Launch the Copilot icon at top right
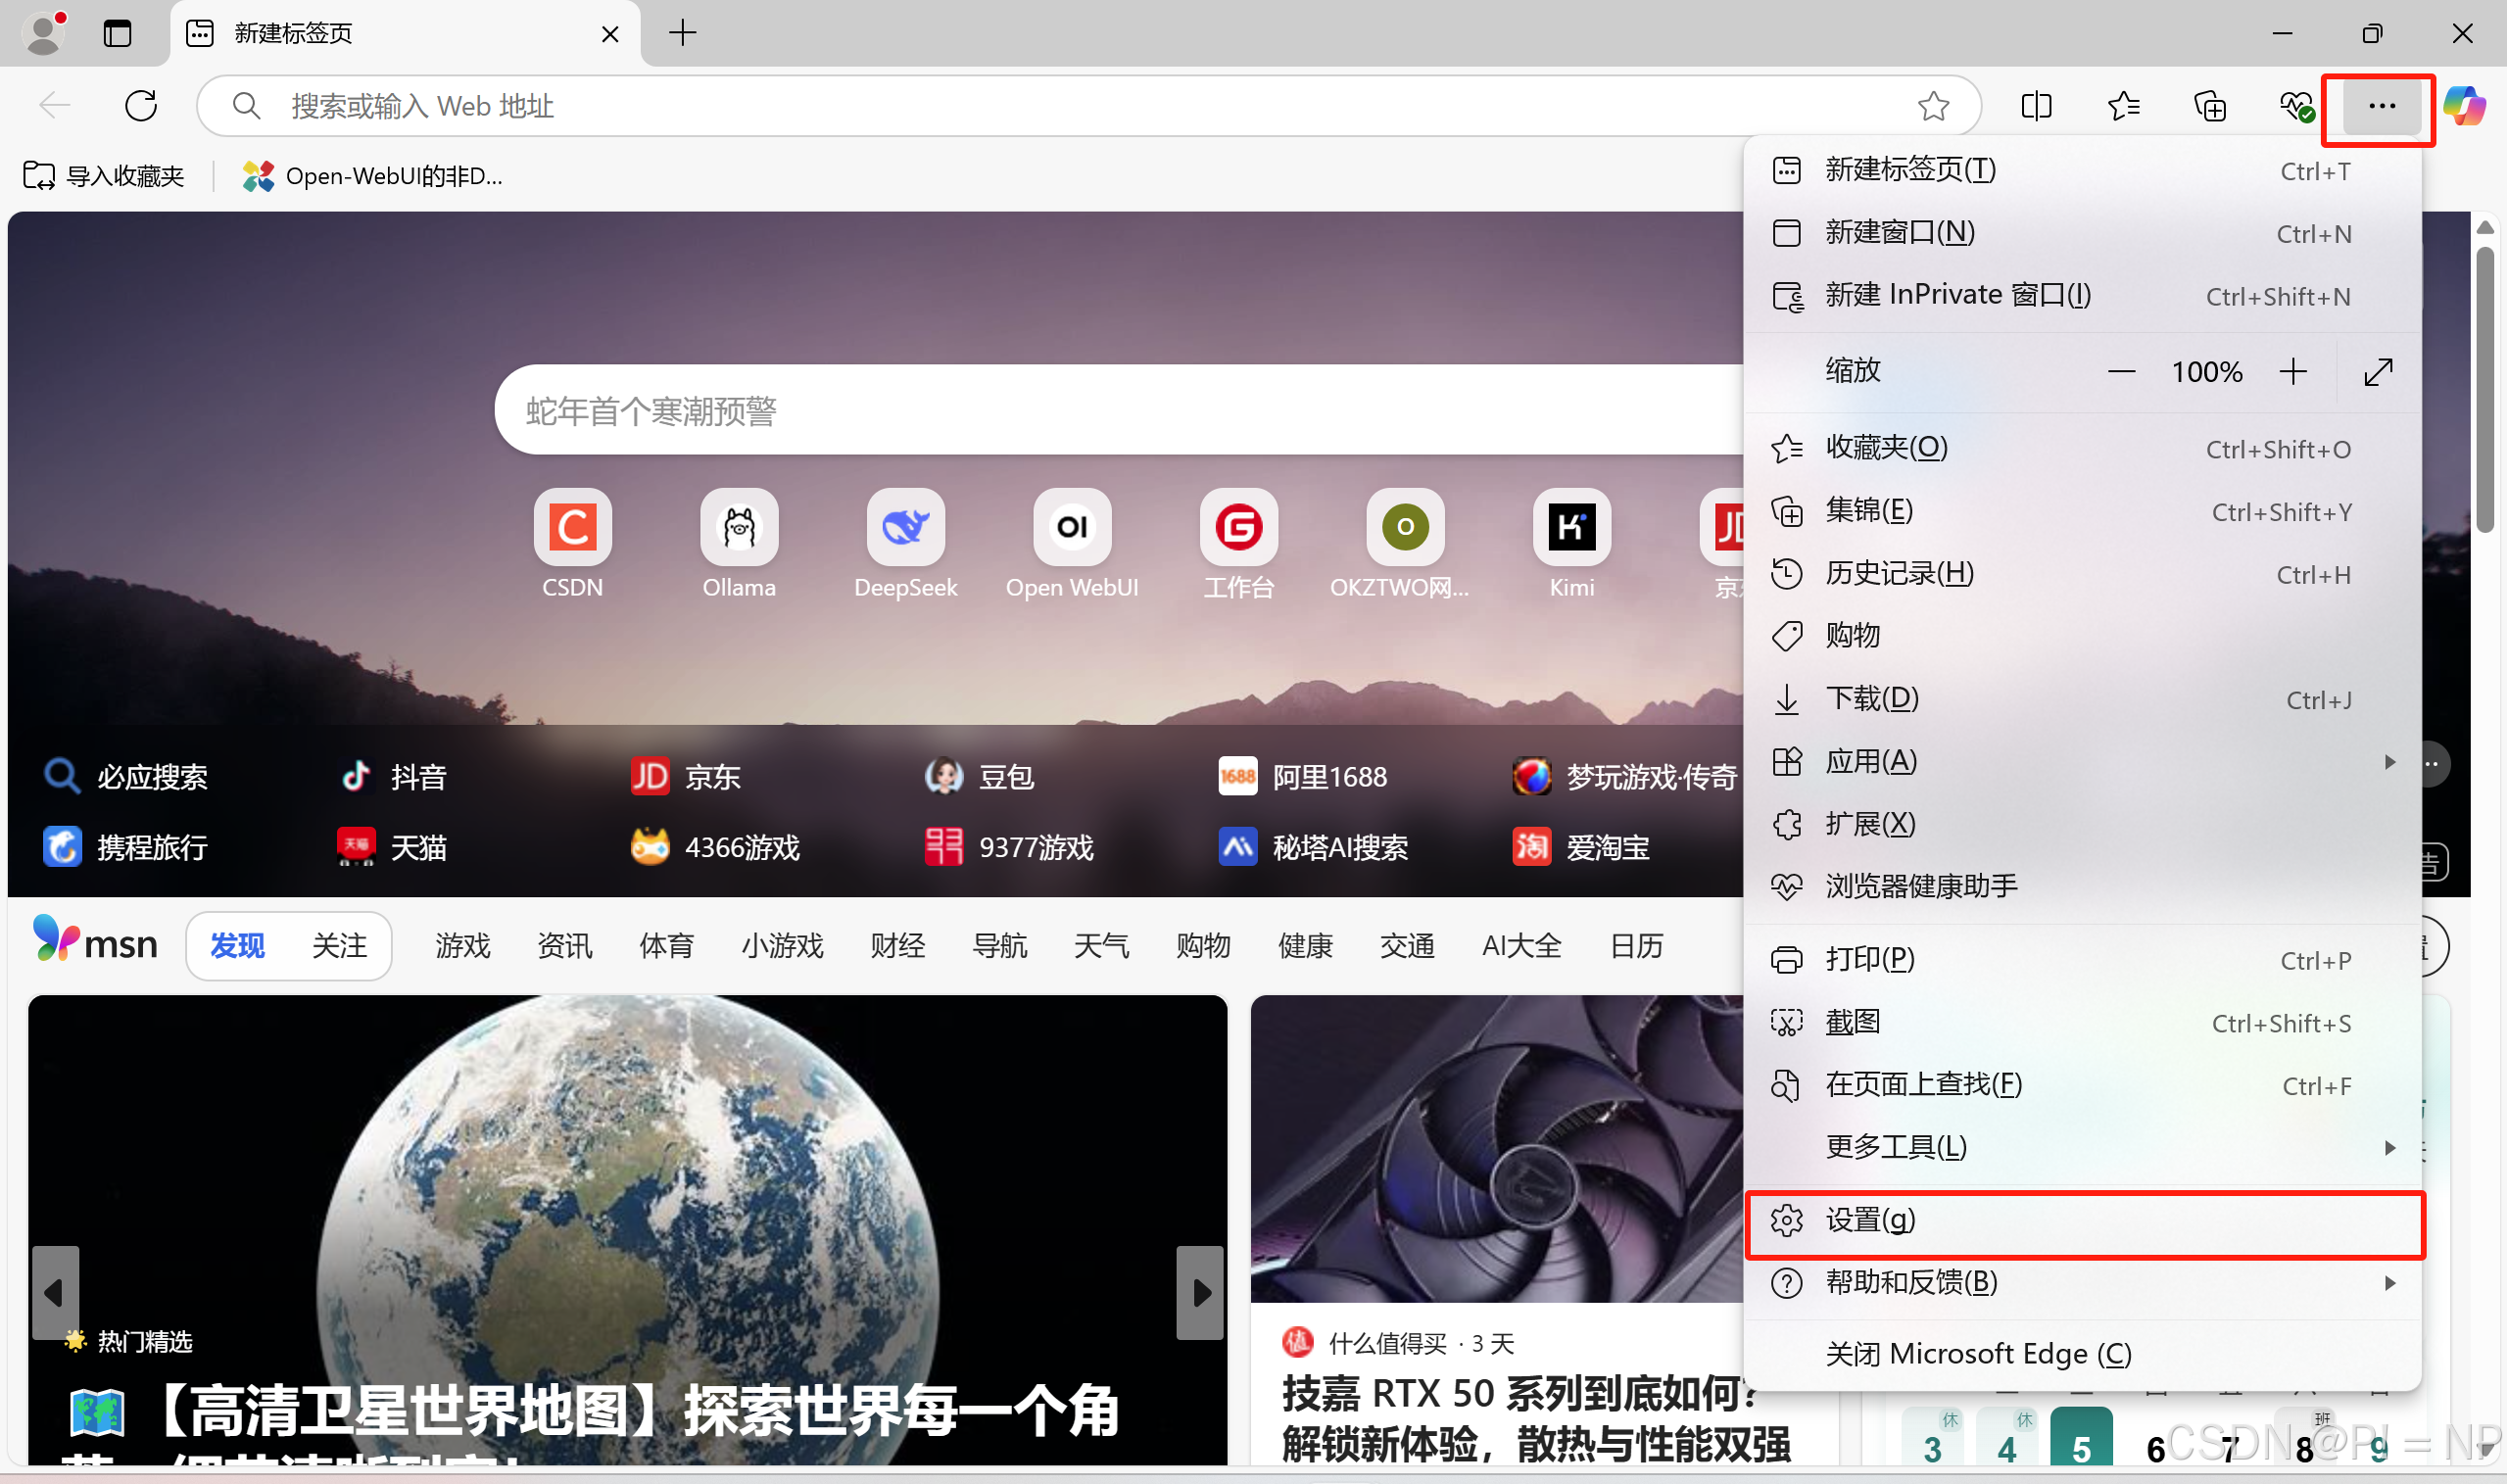 click(x=2463, y=105)
